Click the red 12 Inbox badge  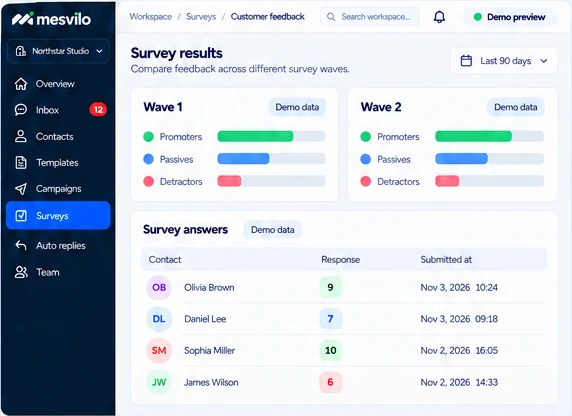[x=98, y=109]
